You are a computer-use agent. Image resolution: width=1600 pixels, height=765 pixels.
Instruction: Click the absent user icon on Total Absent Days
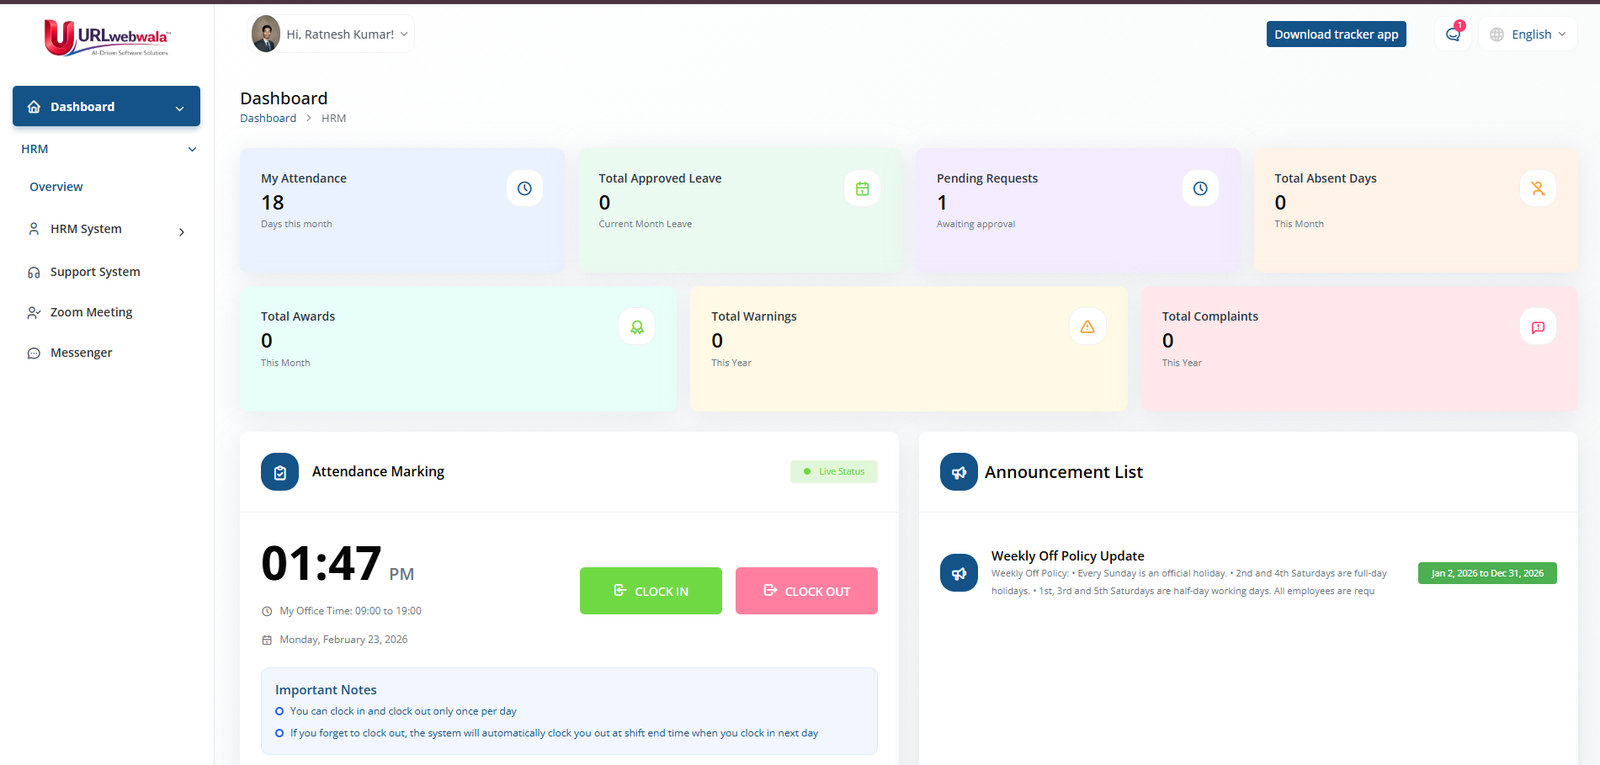point(1538,188)
